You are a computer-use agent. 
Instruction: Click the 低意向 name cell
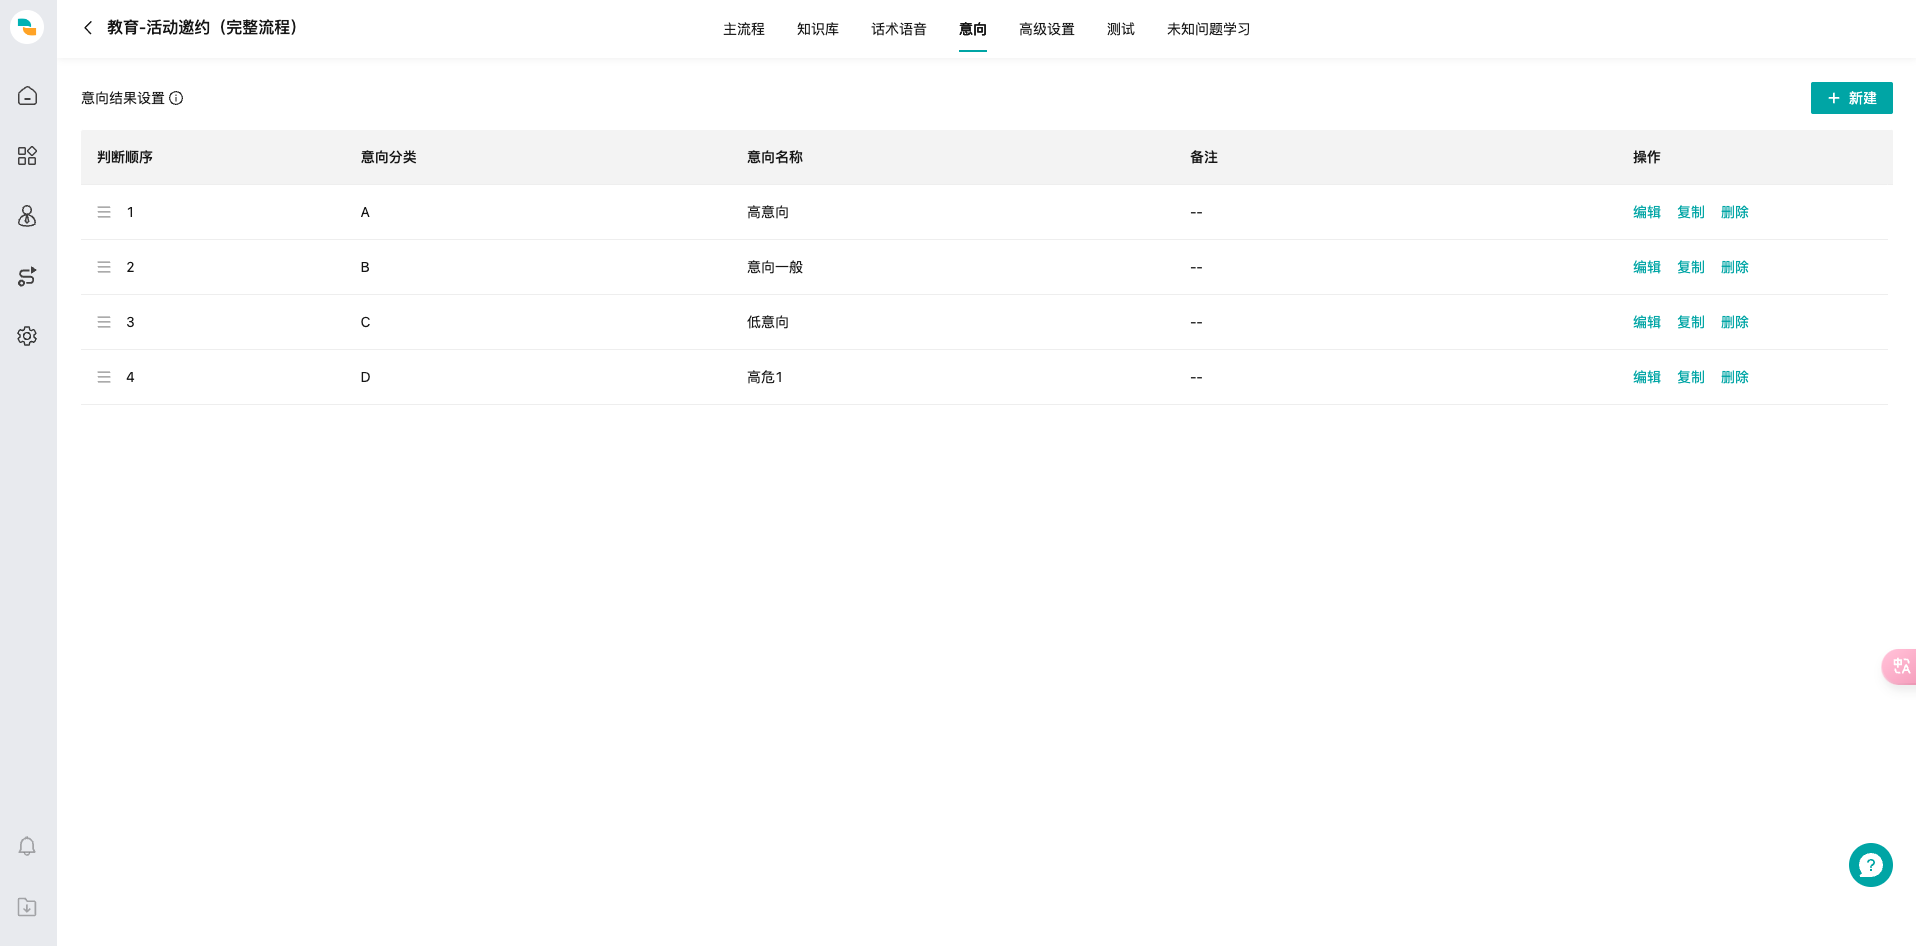pyautogui.click(x=768, y=322)
